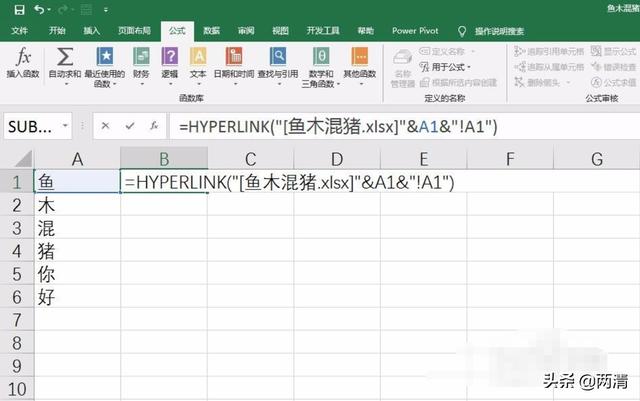Select column E header
This screenshot has height=401, width=640.
[424, 159]
